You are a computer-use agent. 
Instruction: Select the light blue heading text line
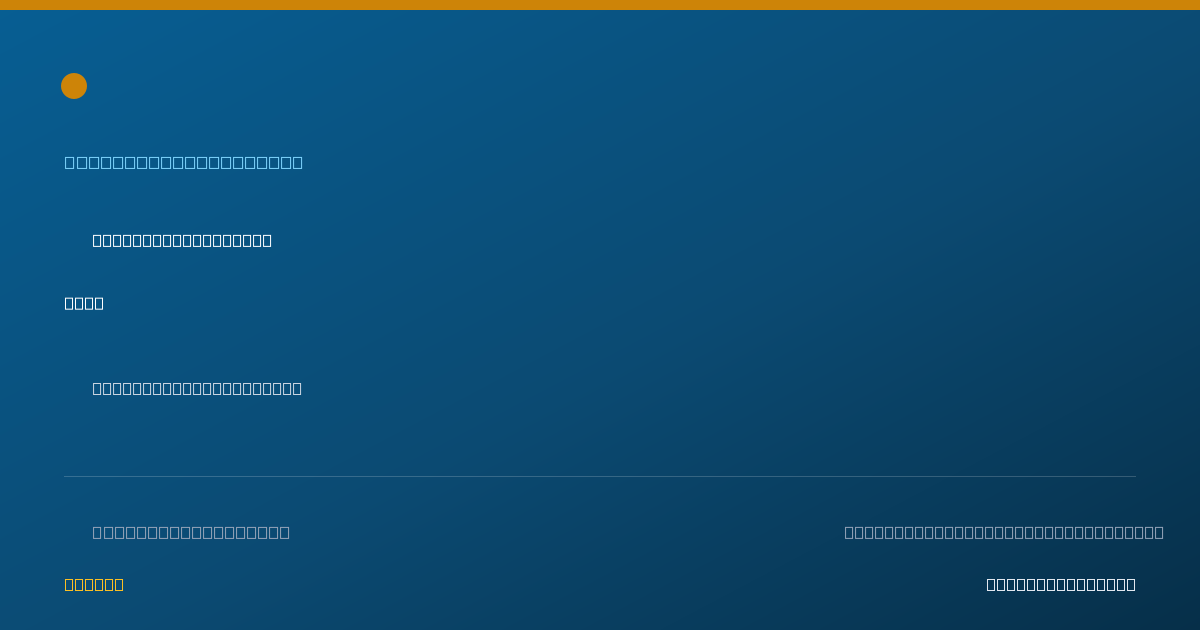tap(184, 162)
